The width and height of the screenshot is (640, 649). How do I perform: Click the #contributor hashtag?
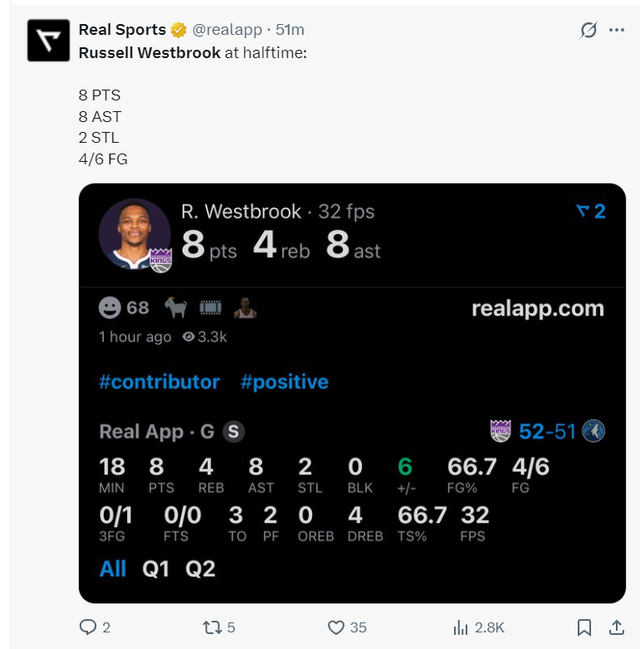pyautogui.click(x=159, y=382)
